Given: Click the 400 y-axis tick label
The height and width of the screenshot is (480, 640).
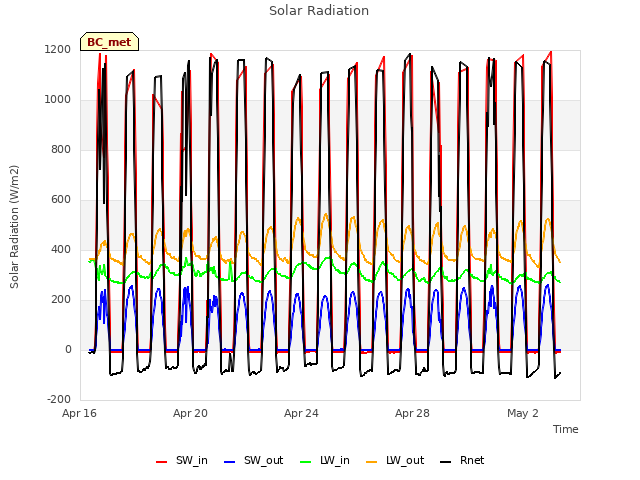Looking at the screenshot, I should click(61, 250).
